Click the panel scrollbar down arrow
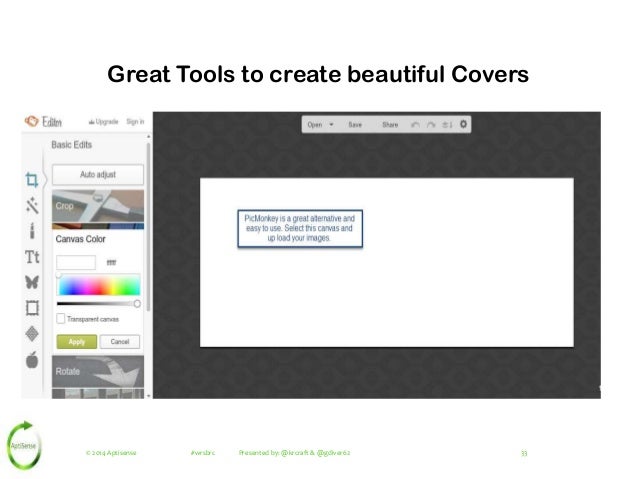The width and height of the screenshot is (638, 479). tap(149, 395)
